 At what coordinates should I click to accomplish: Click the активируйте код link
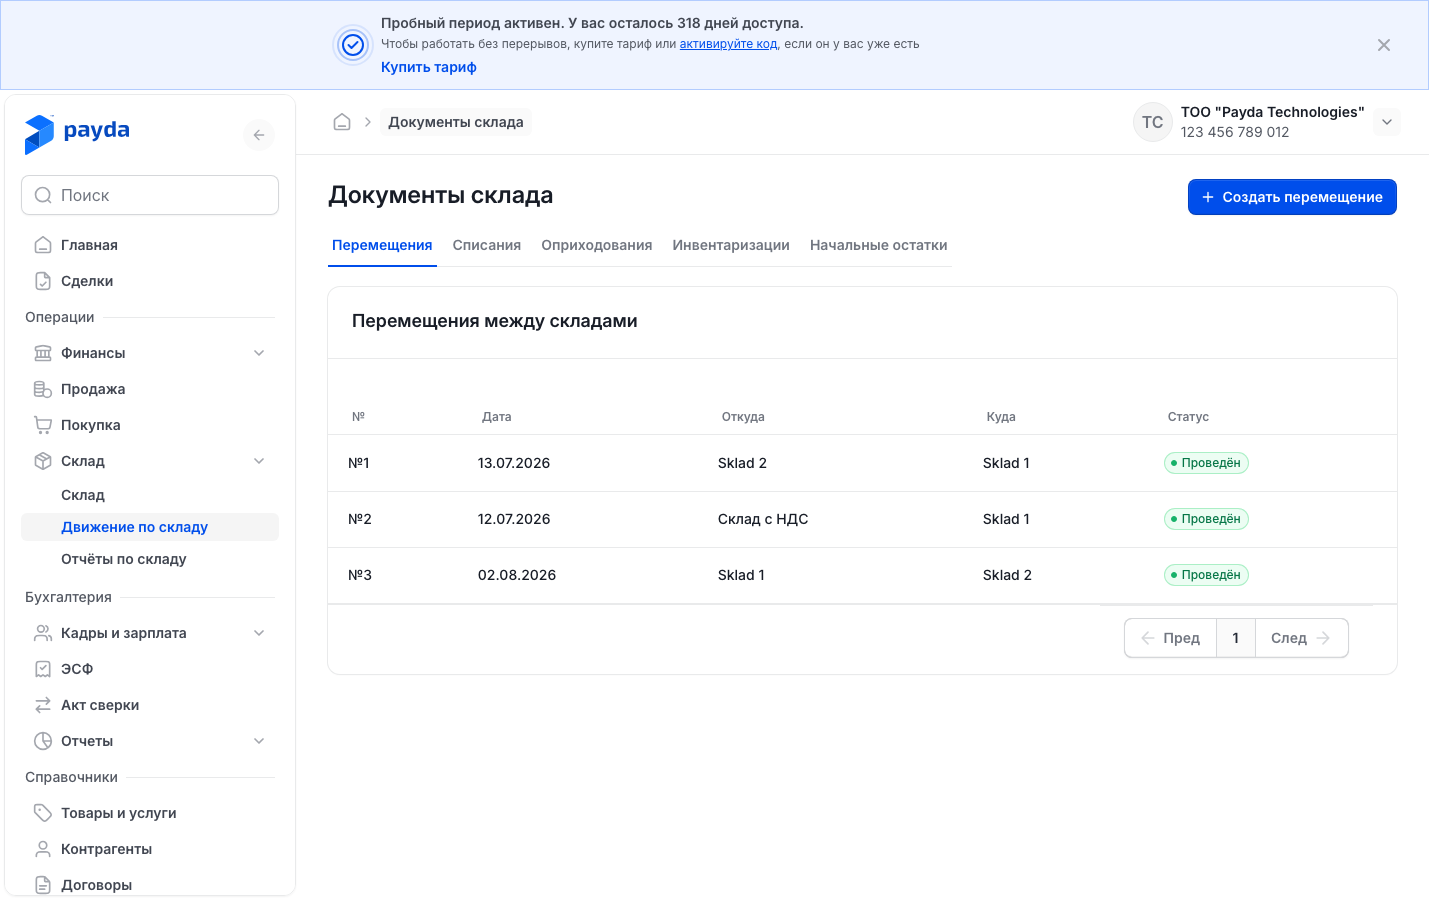728,44
